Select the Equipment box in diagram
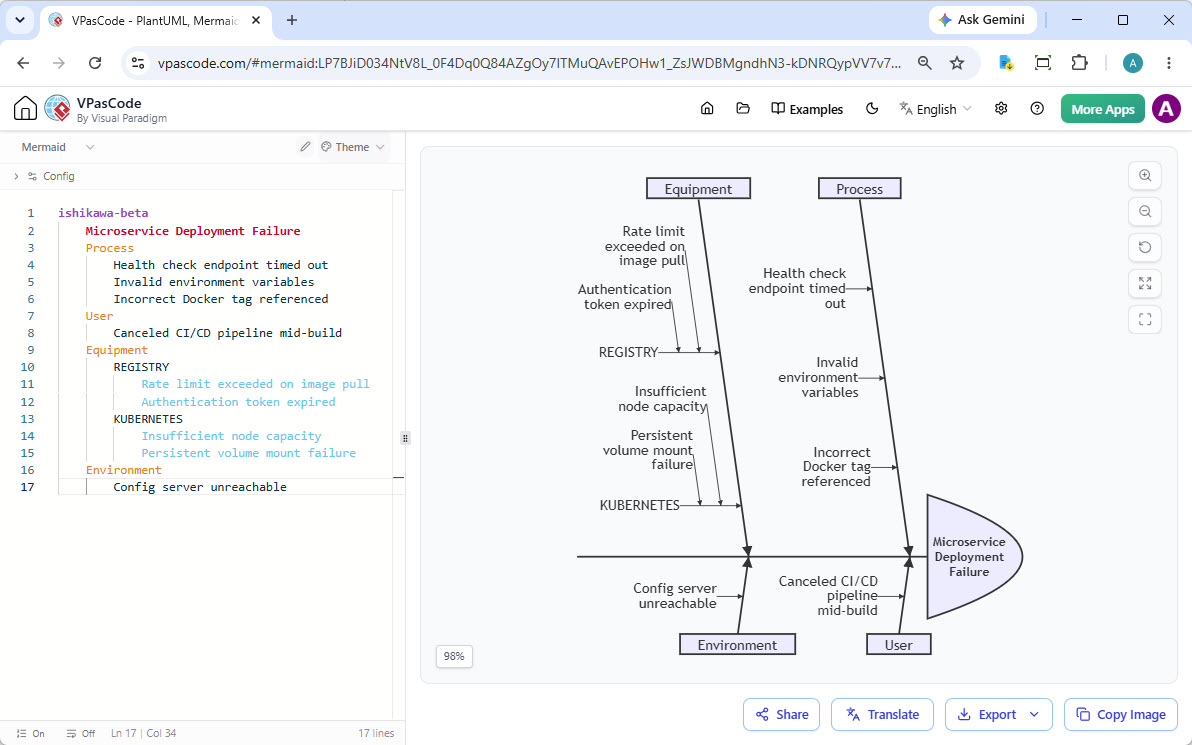 coord(698,189)
